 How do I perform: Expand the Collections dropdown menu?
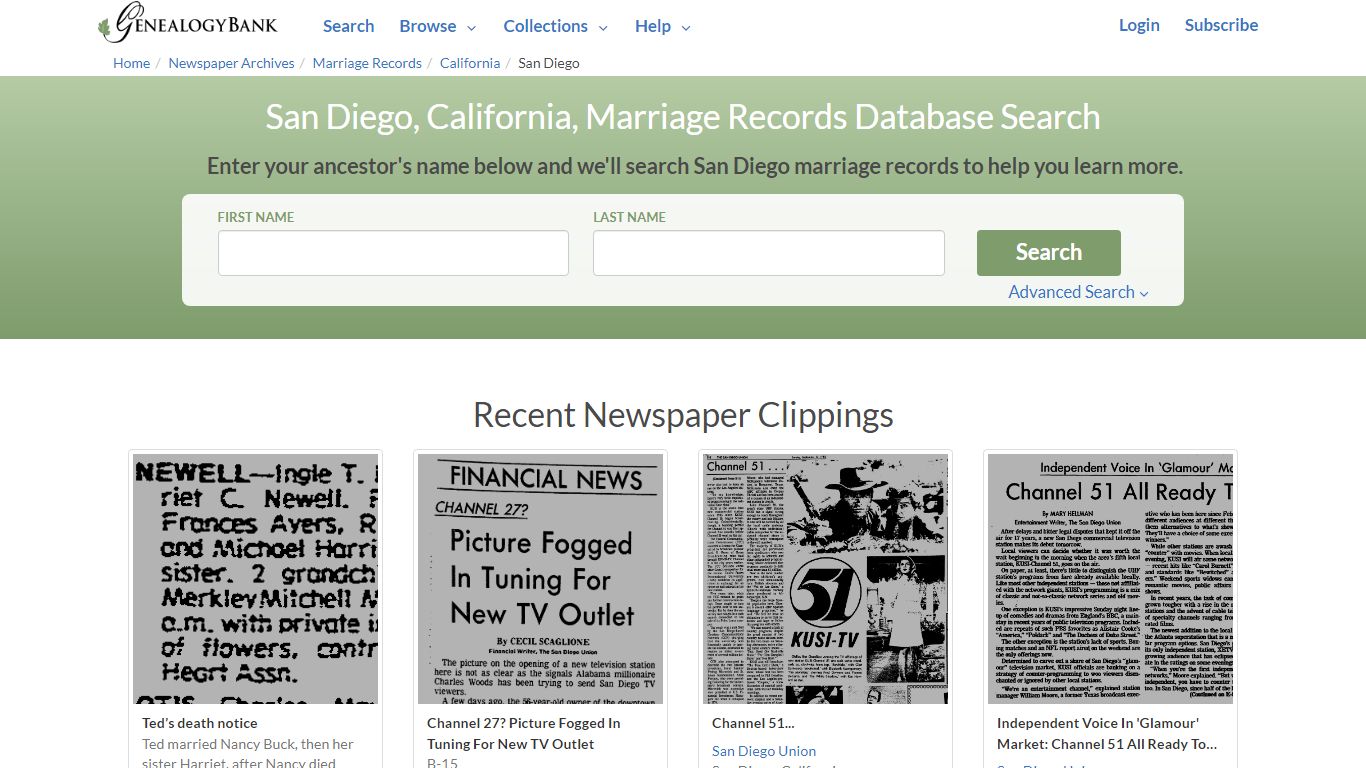click(x=556, y=26)
